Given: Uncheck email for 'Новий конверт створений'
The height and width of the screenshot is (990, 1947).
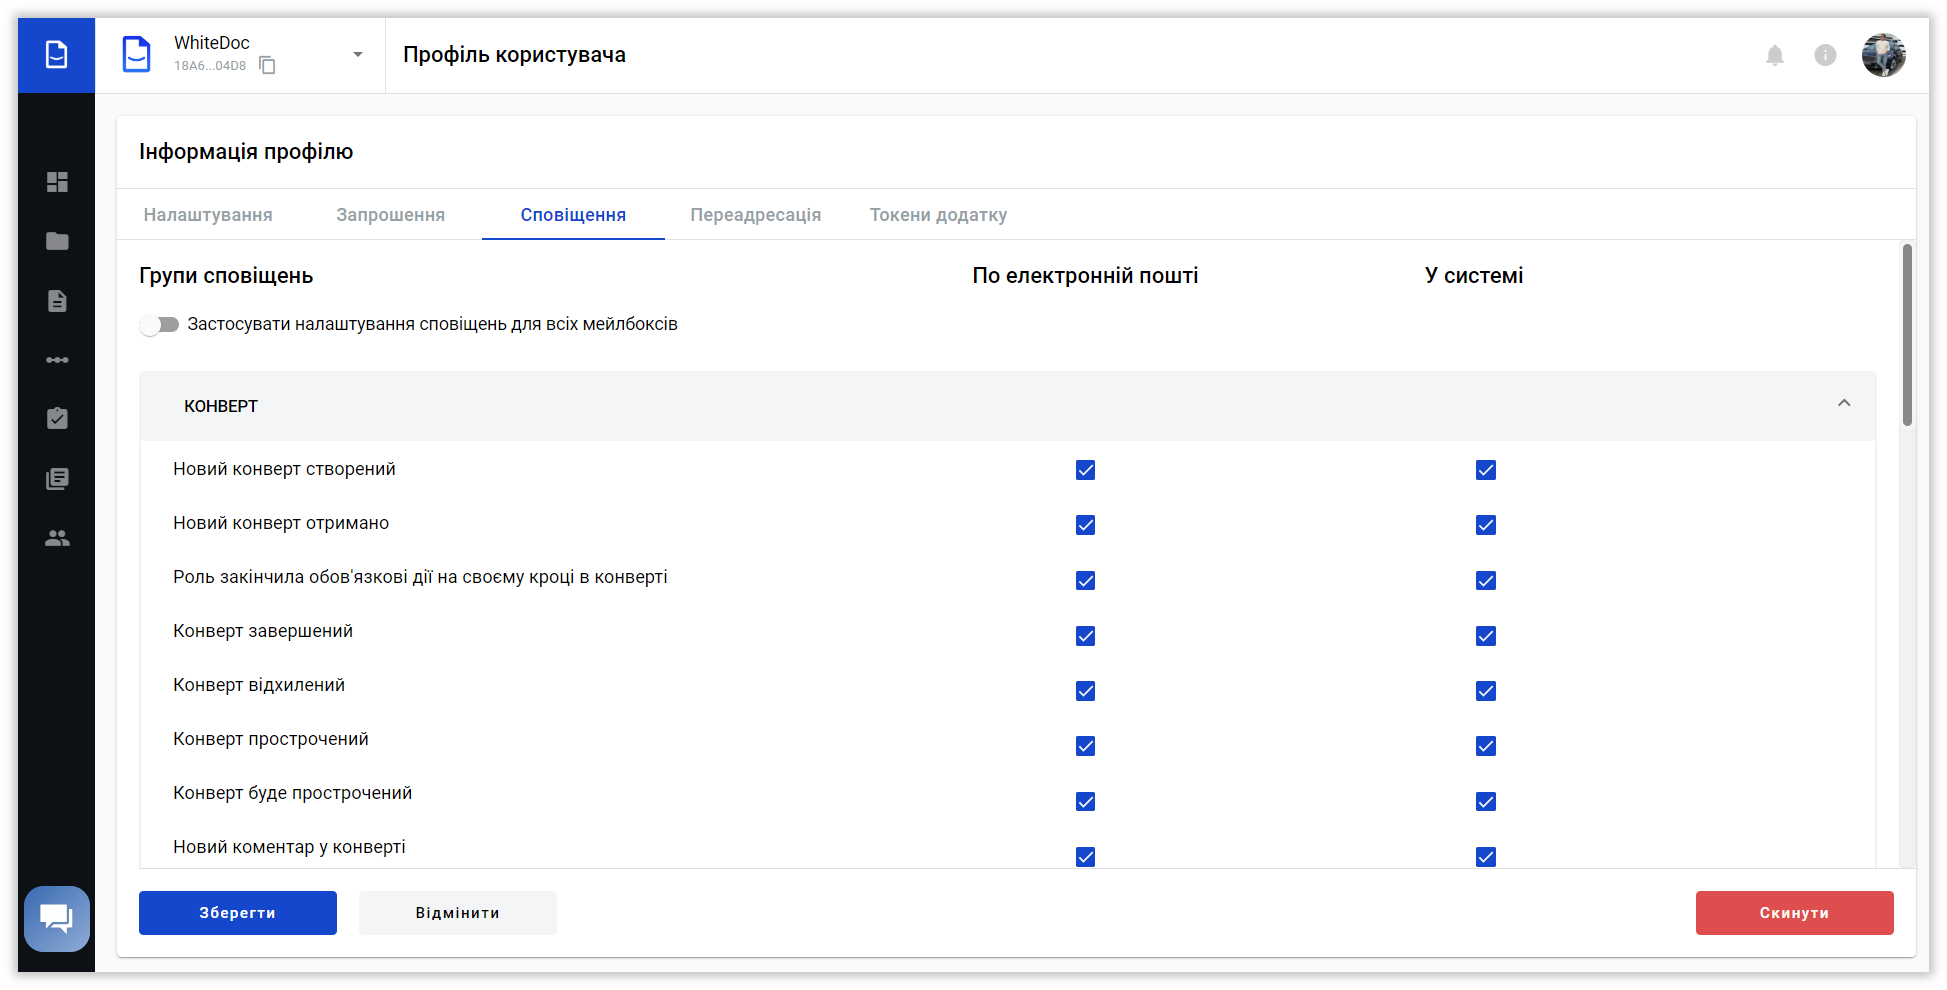Looking at the screenshot, I should [1085, 470].
